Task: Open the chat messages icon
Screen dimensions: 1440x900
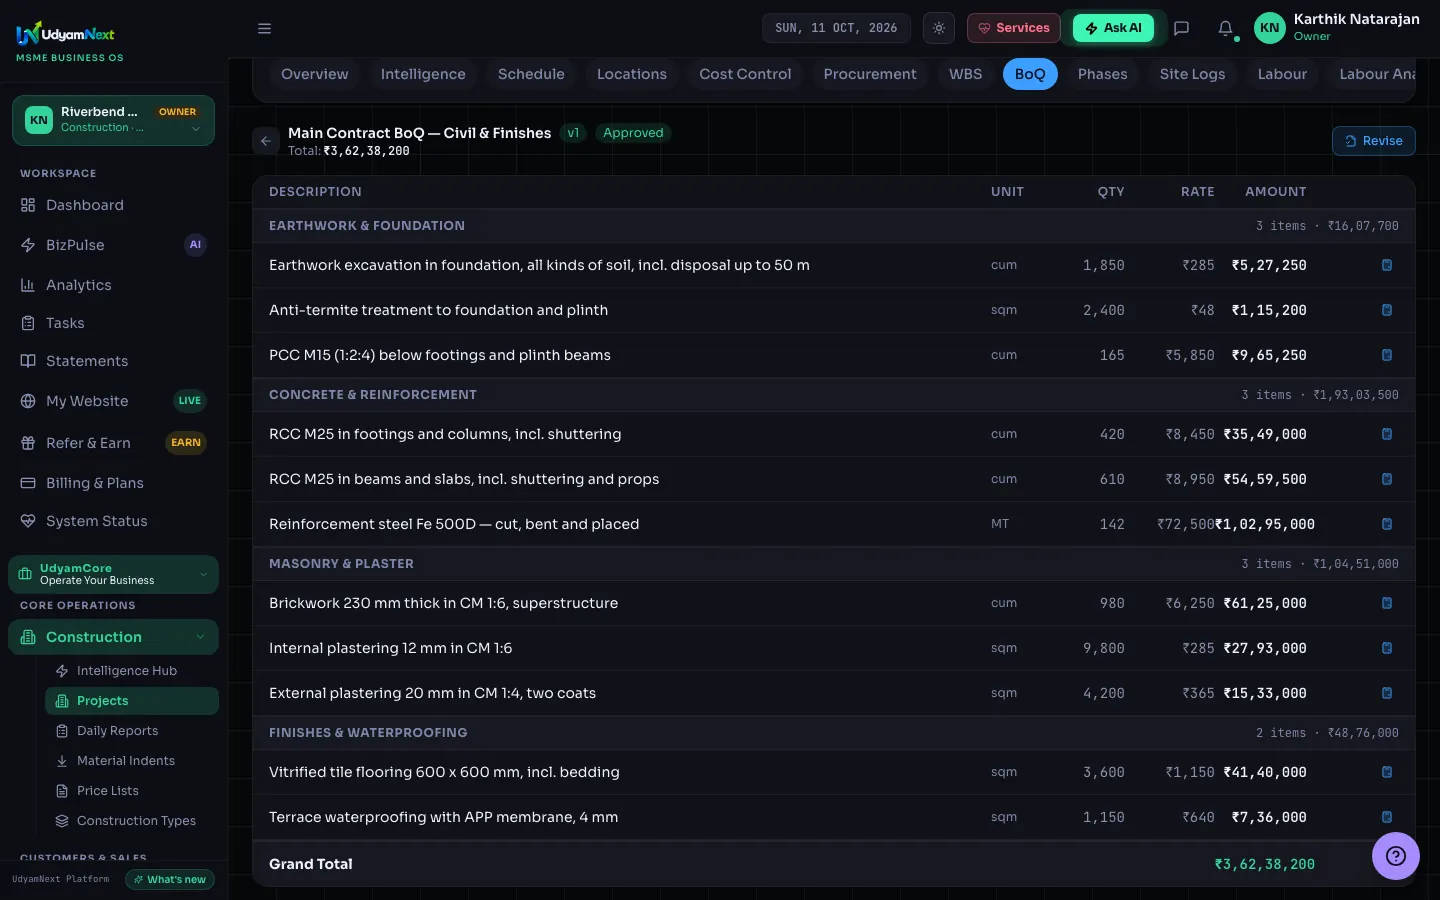Action: coord(1181,28)
